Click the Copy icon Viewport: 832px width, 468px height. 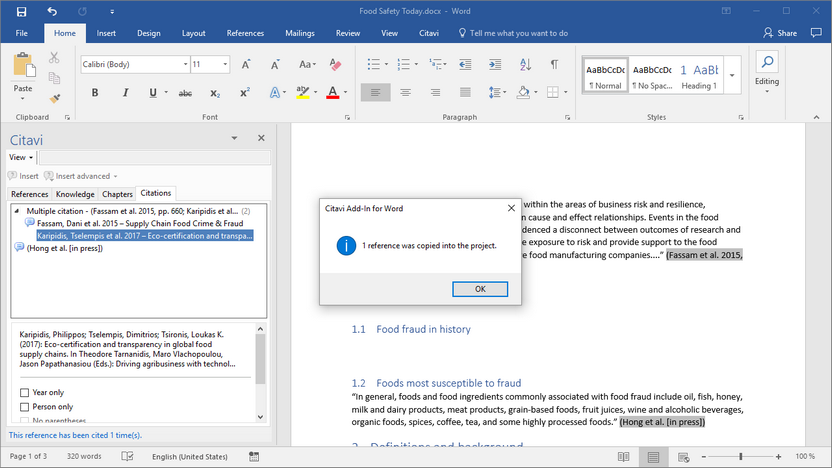[x=54, y=78]
